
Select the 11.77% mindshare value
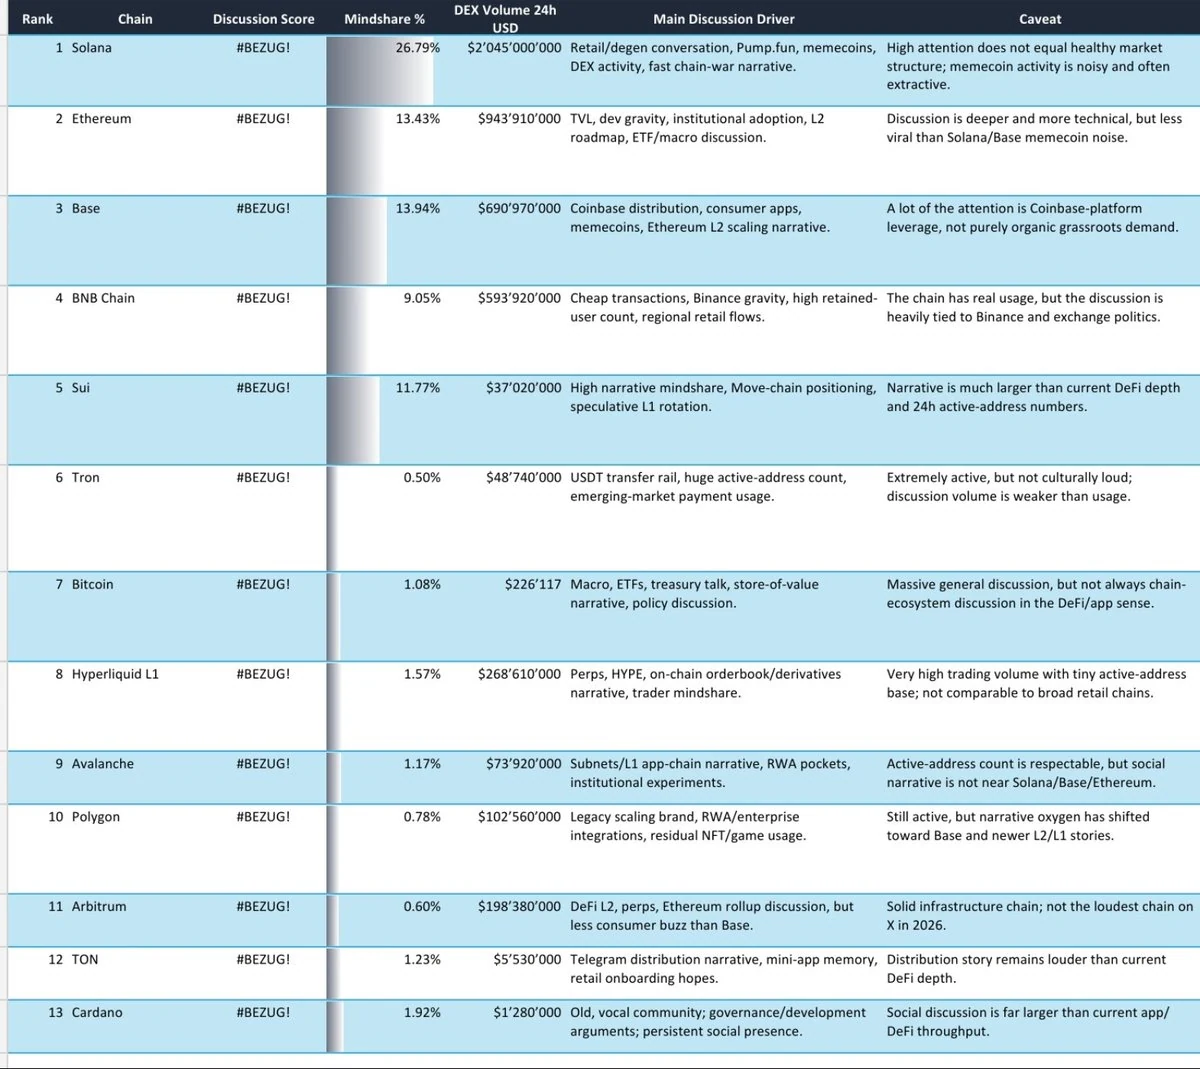418,388
